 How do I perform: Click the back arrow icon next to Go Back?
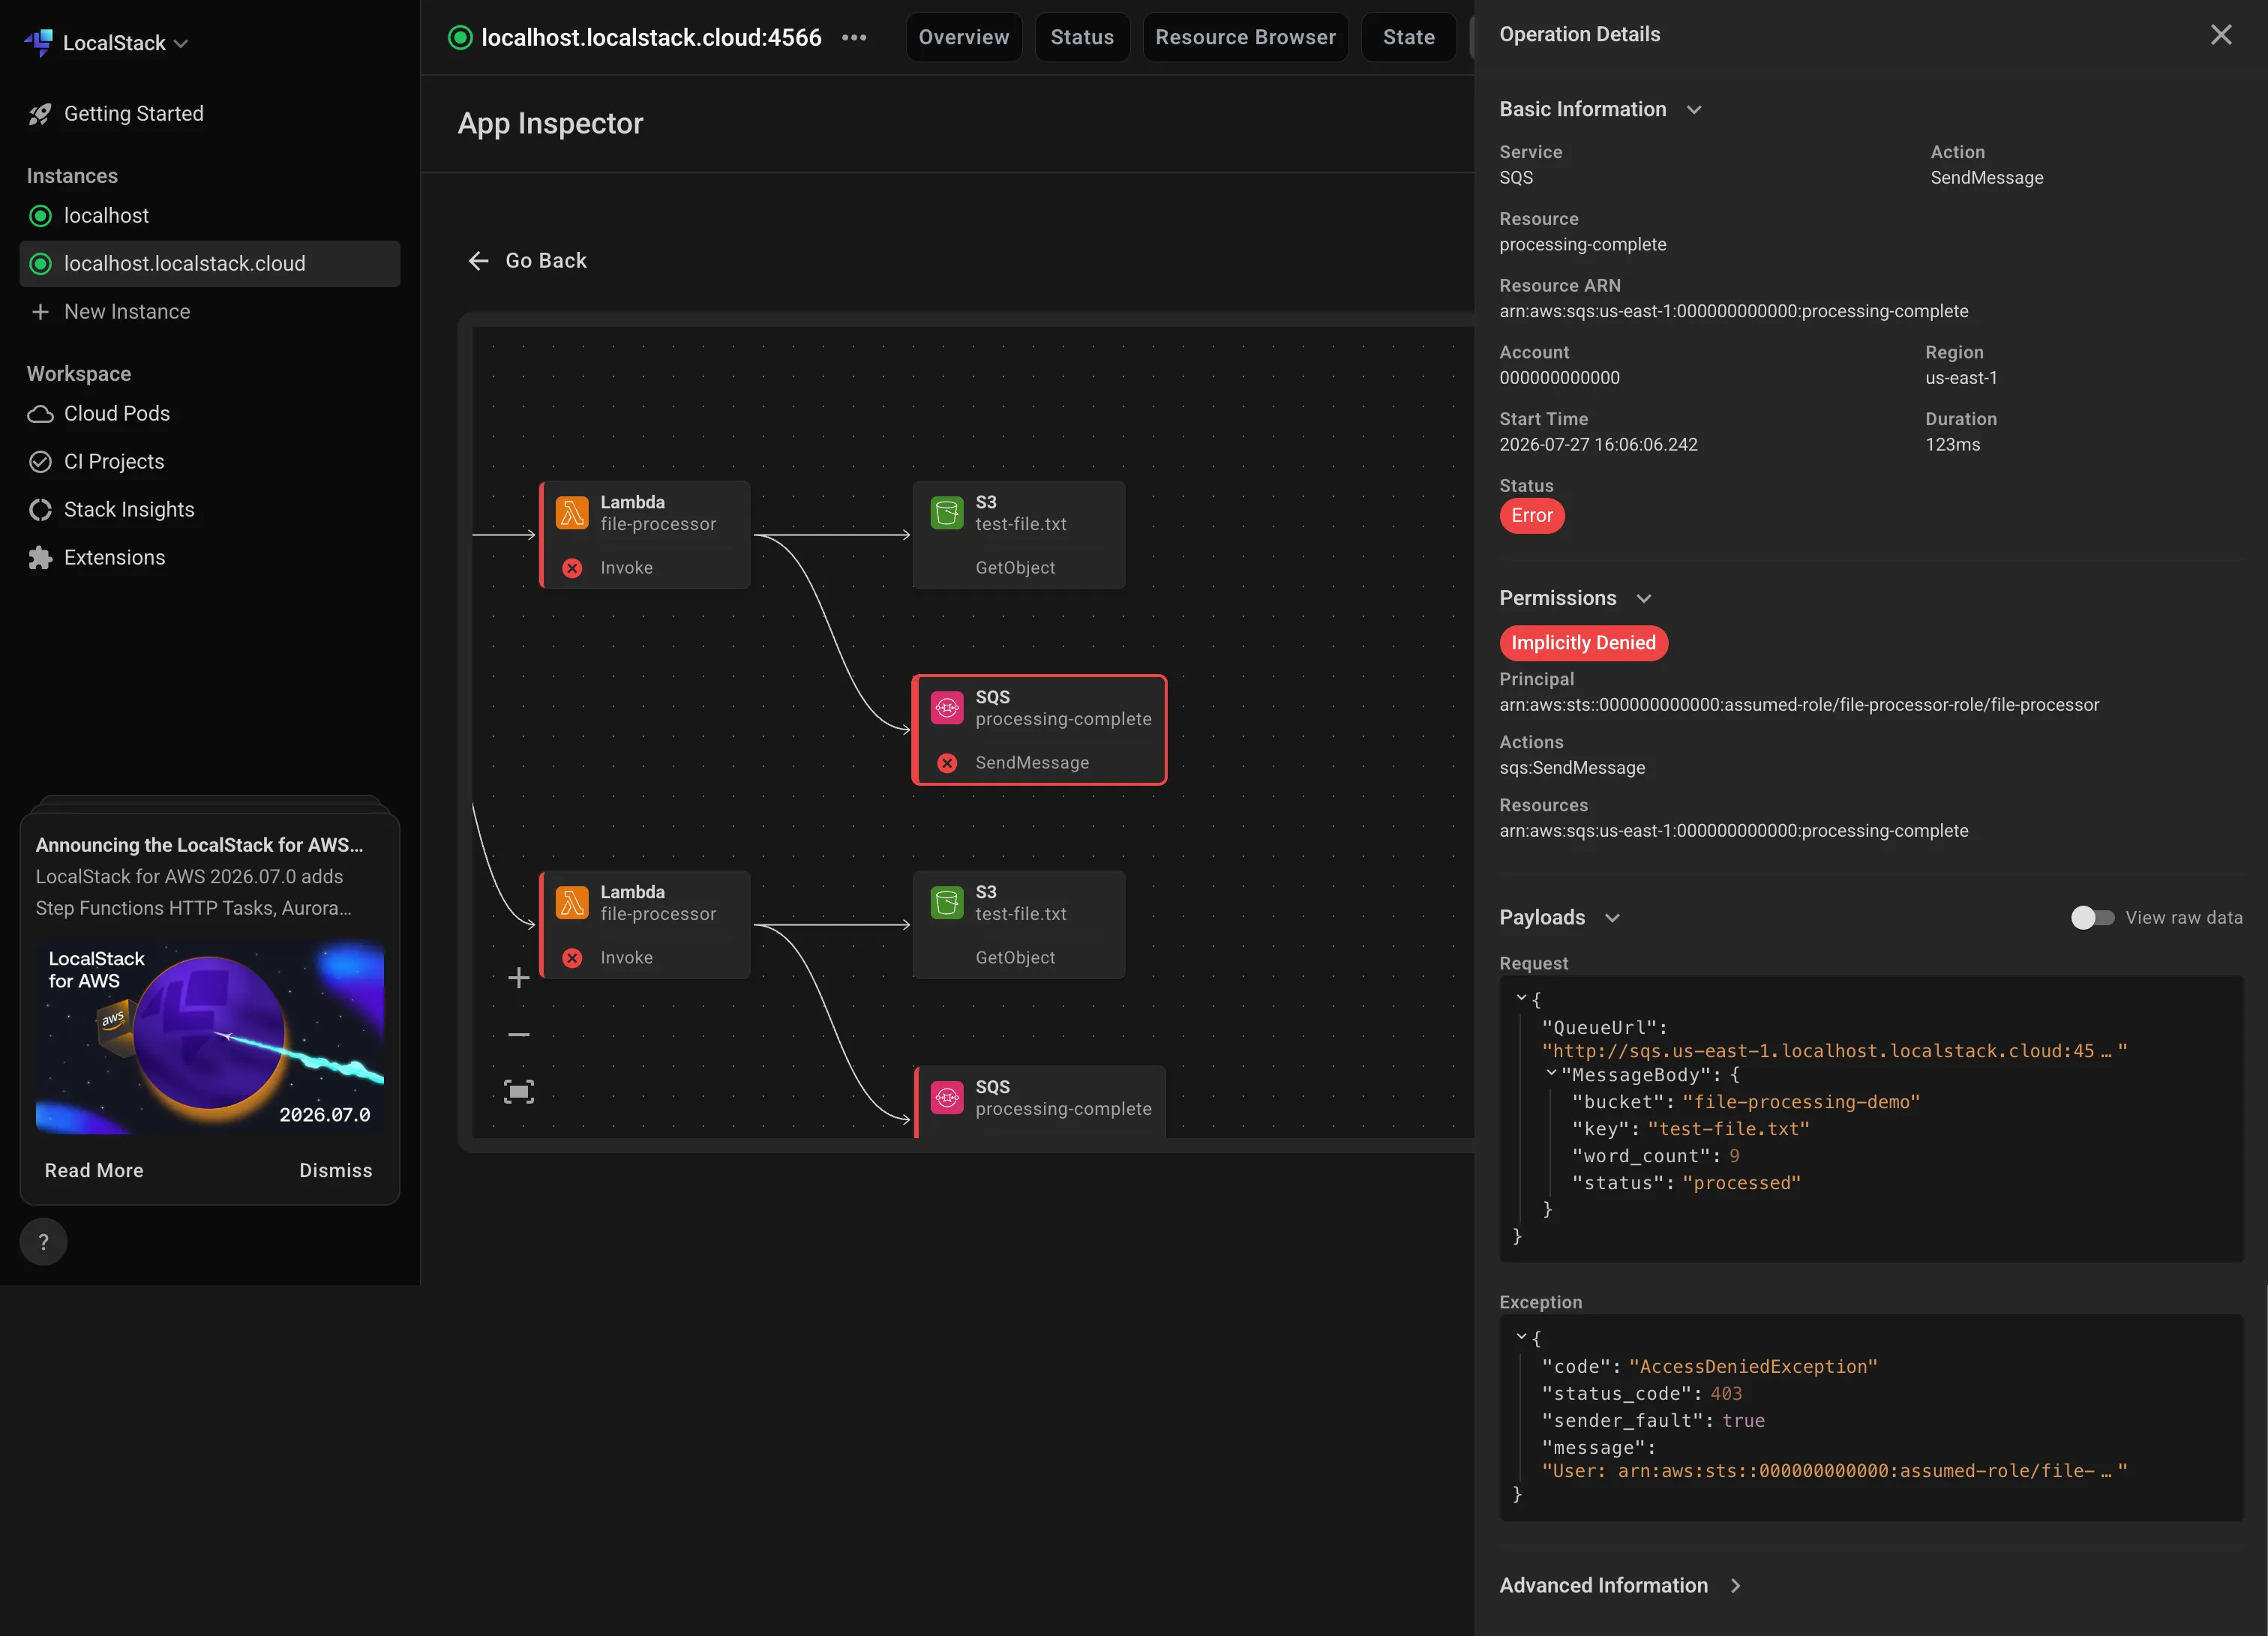pyautogui.click(x=479, y=261)
